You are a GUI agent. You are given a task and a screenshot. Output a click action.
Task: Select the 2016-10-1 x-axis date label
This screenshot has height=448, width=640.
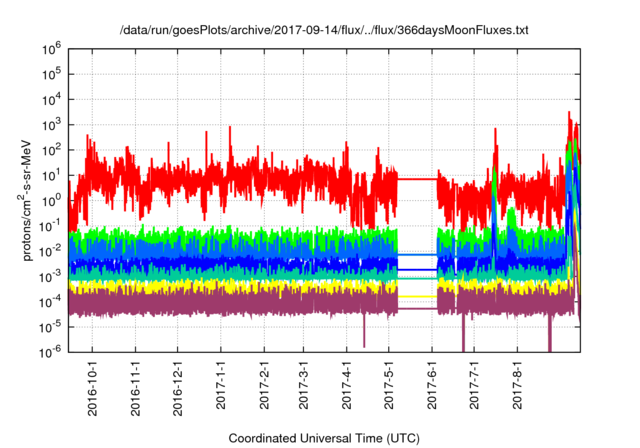[93, 388]
